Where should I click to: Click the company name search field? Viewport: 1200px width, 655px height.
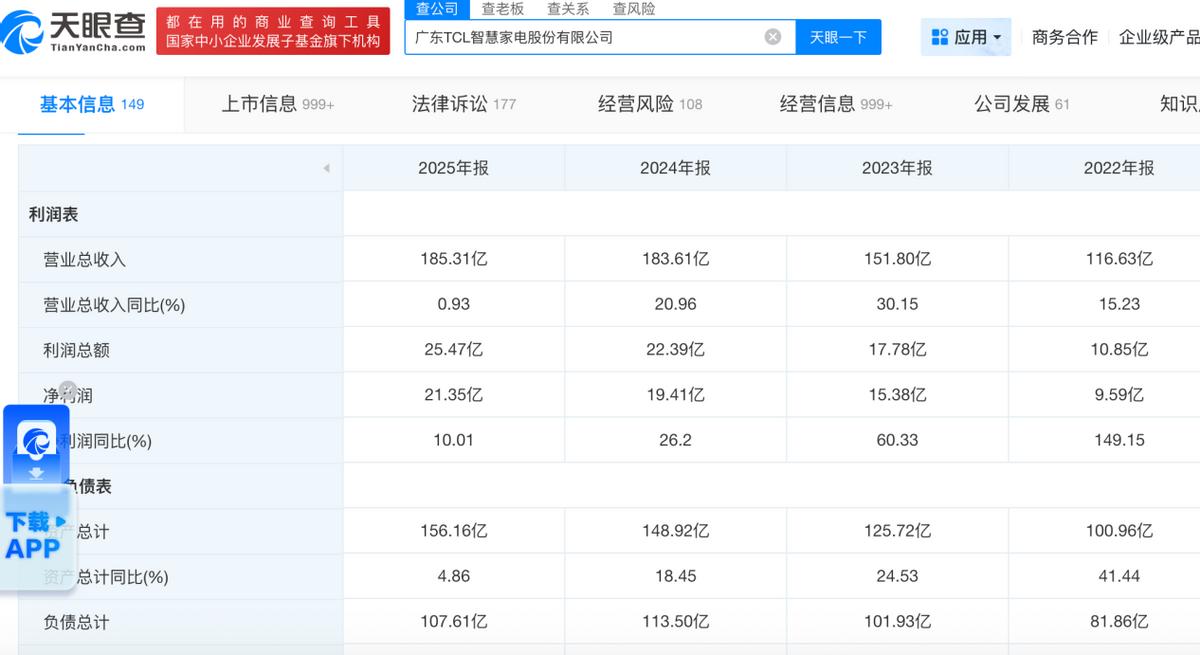[584, 37]
